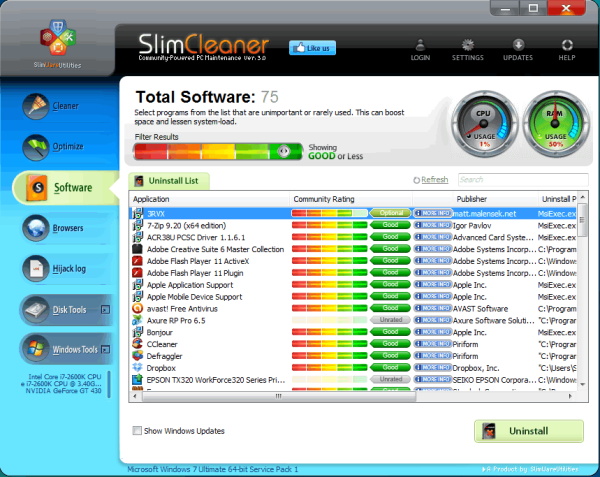The width and height of the screenshot is (600, 477).
Task: Click A Product by SlimWareUtilities link
Action: [530, 469]
